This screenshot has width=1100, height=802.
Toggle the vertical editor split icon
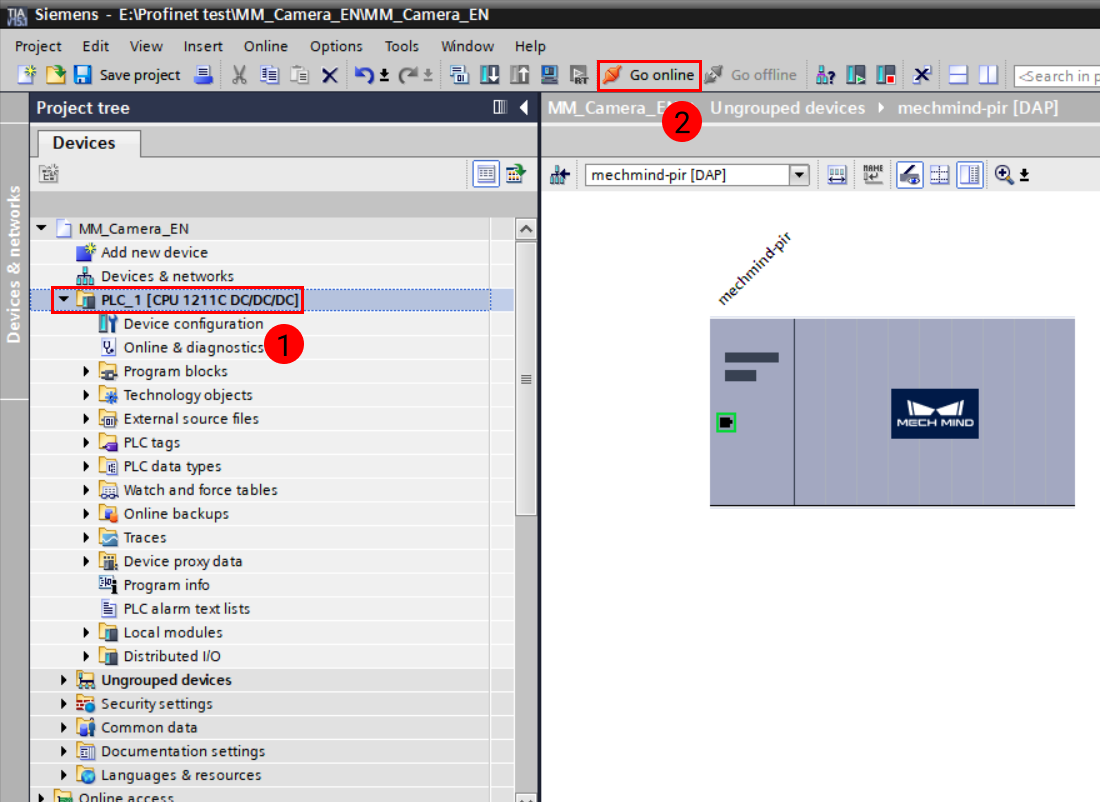click(988, 75)
